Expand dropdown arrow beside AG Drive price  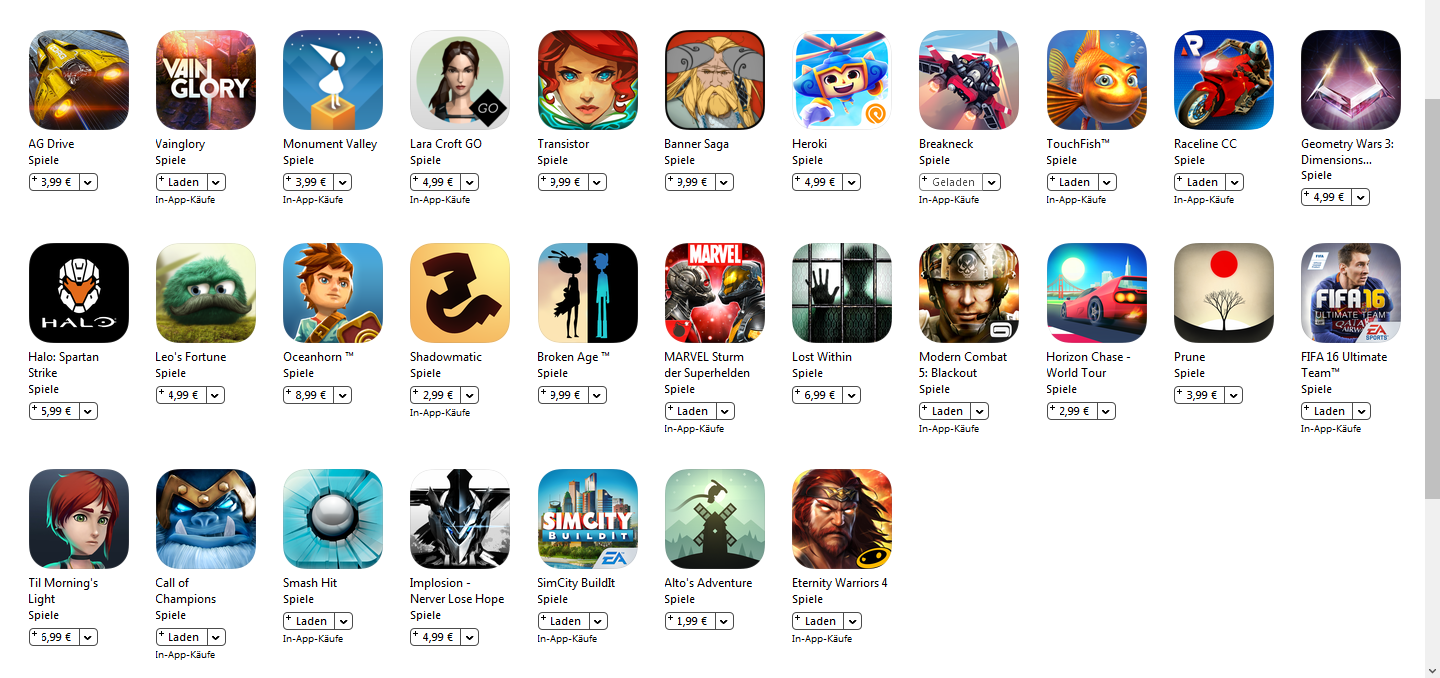(88, 182)
